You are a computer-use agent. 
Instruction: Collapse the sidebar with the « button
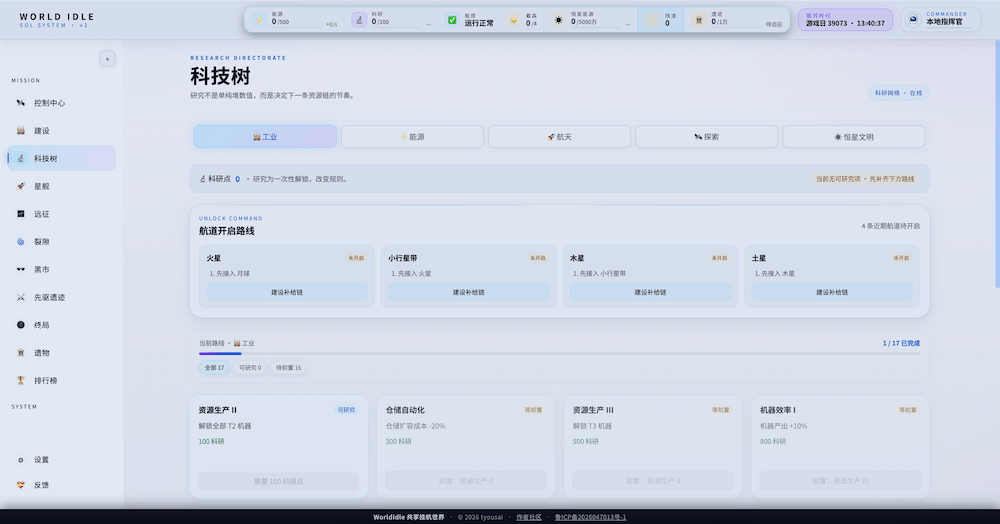tap(107, 59)
